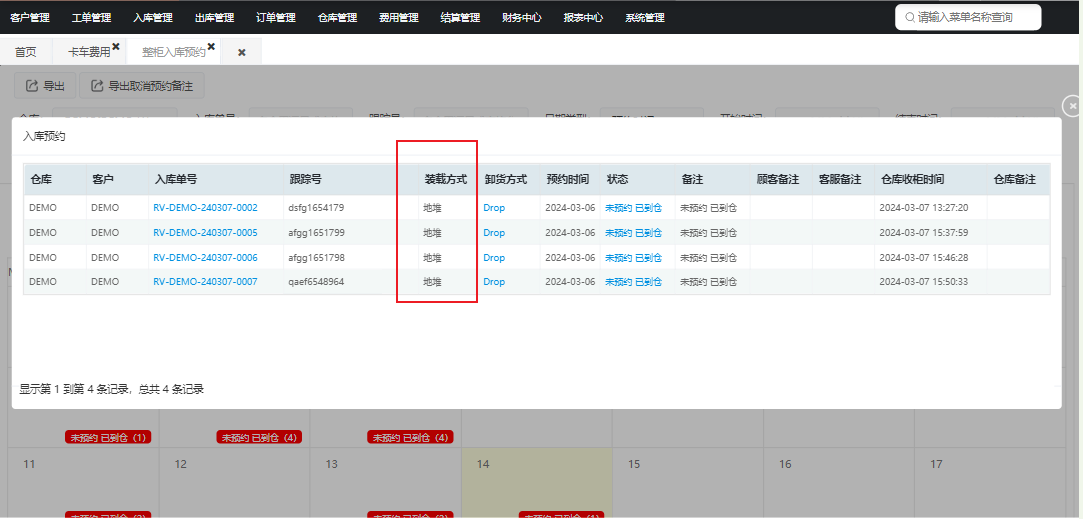Click calendar day 14 highlighted cell
Image resolution: width=1083 pixels, height=519 pixels.
(x=537, y=482)
